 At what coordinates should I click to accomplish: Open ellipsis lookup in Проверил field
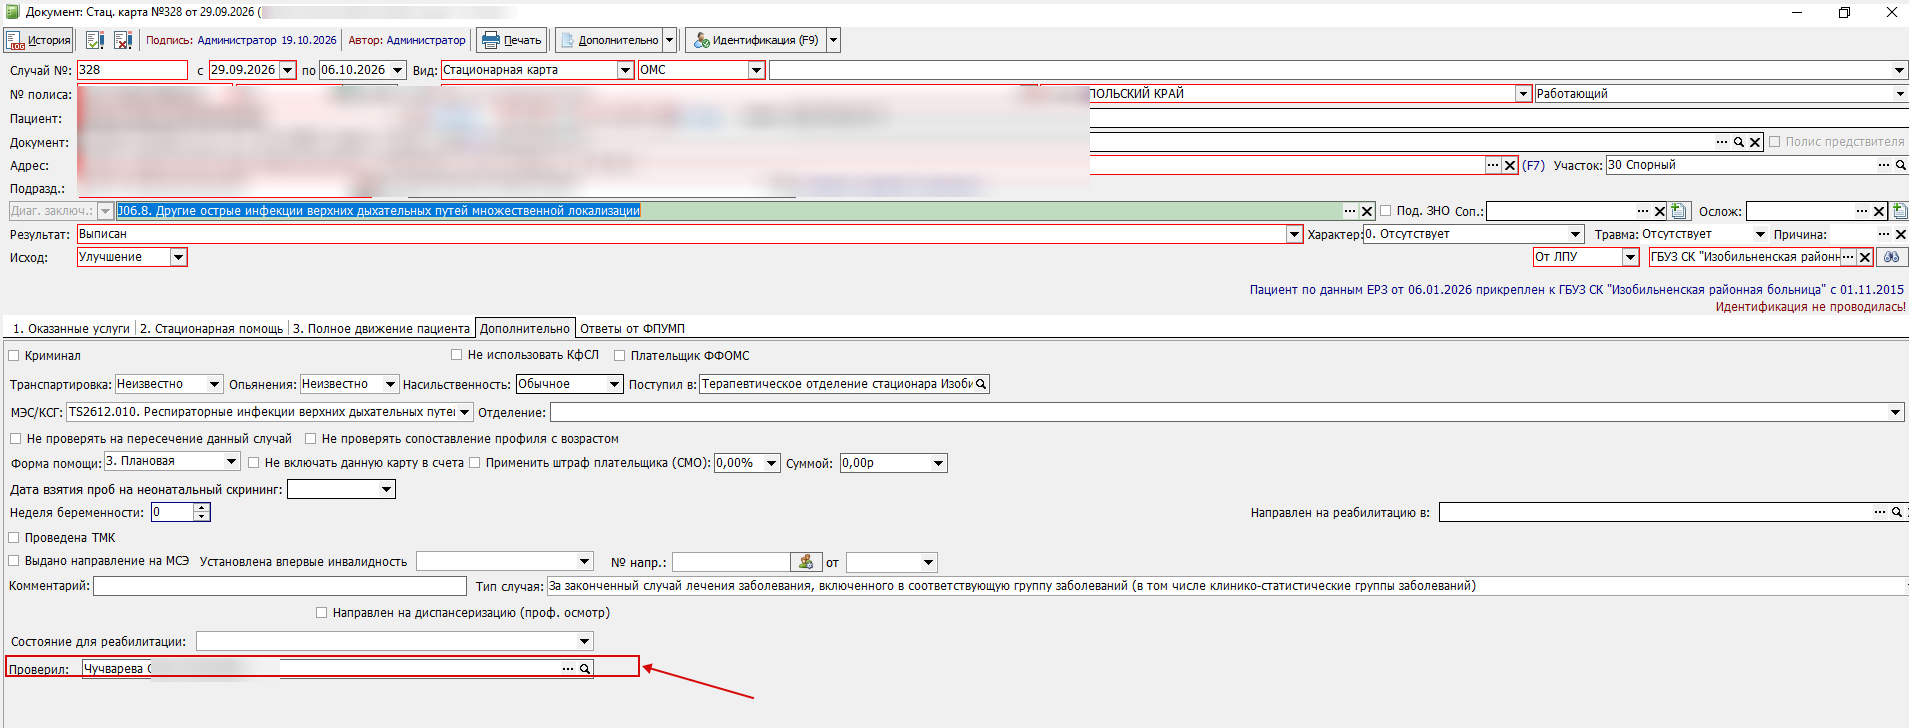[568, 668]
